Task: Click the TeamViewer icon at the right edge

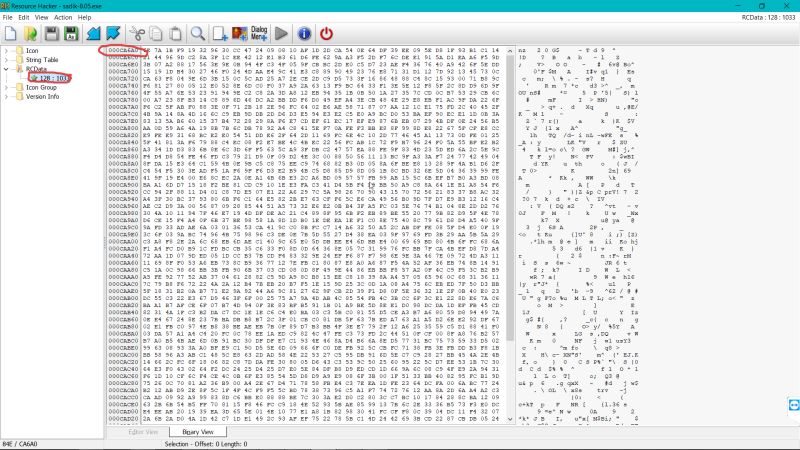Action: tap(794, 405)
